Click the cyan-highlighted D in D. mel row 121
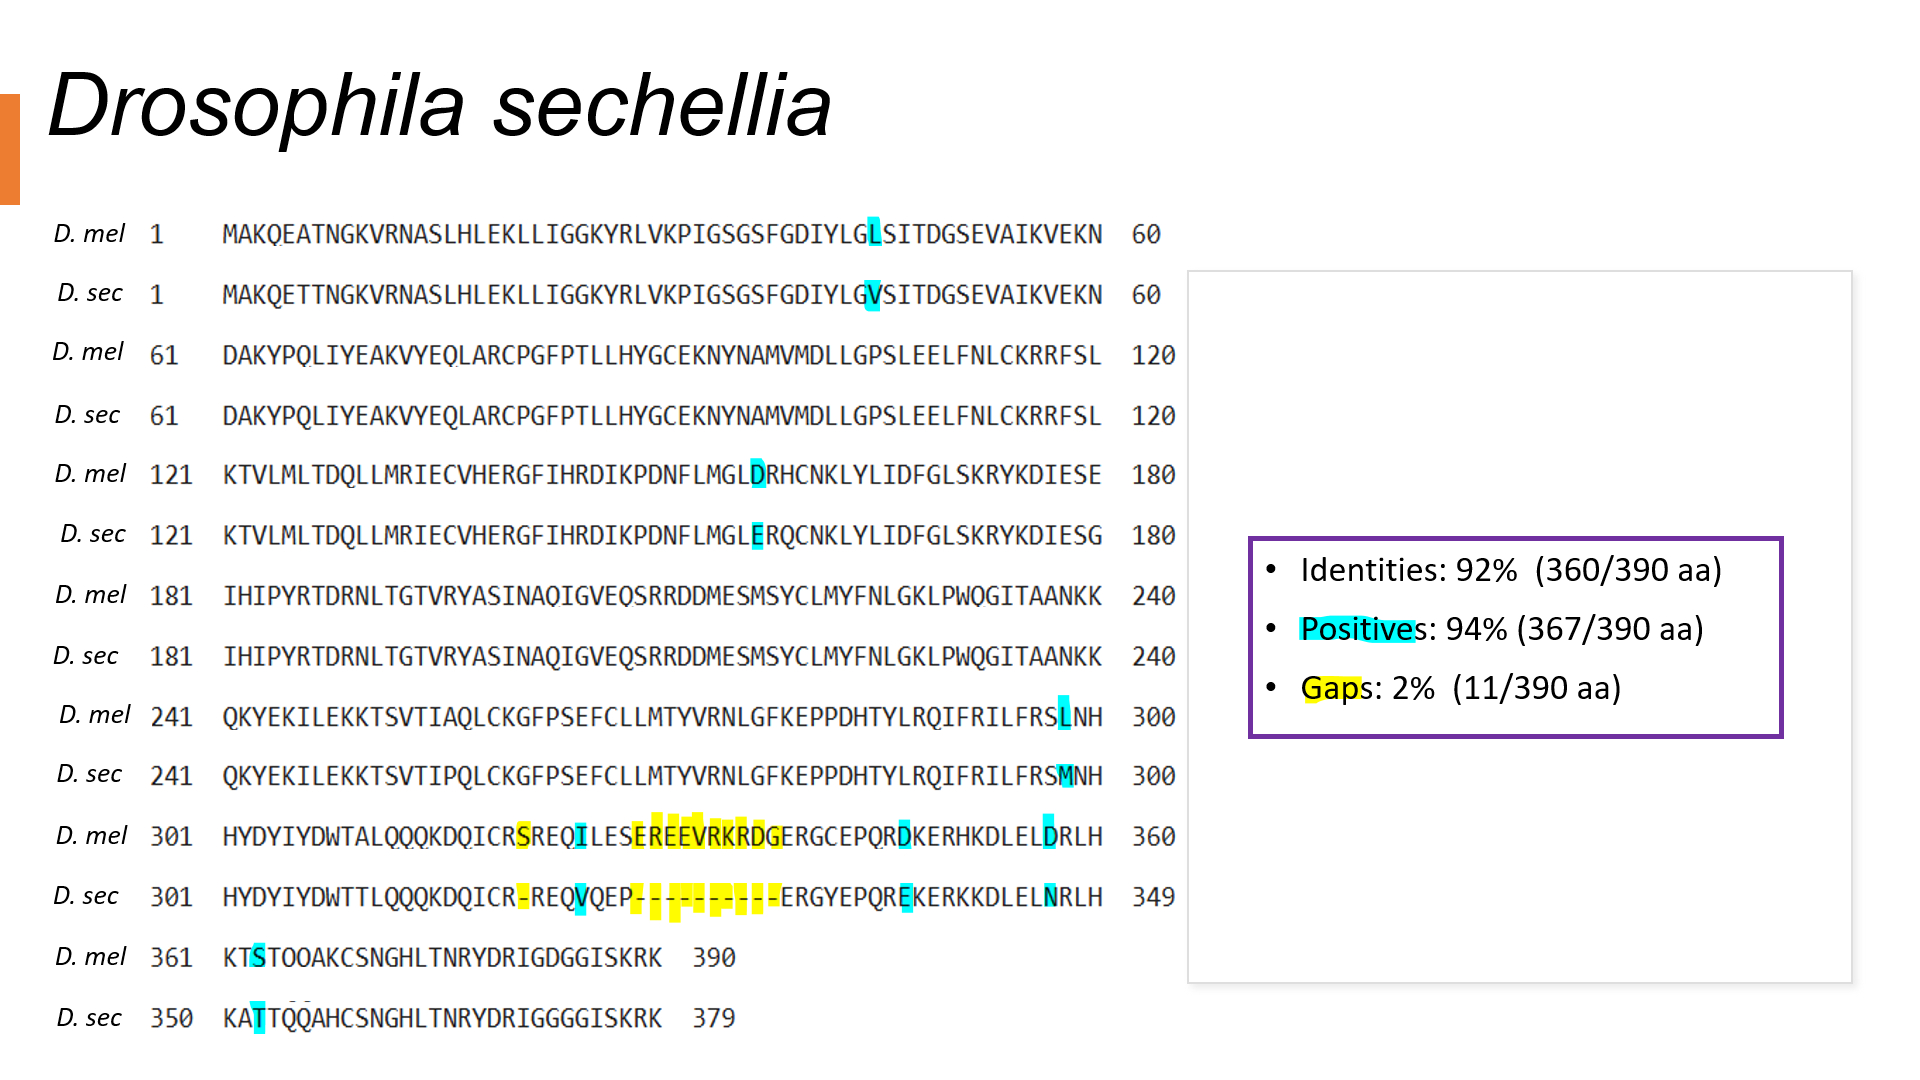Screen dimensions: 1920x1080 pos(757,475)
